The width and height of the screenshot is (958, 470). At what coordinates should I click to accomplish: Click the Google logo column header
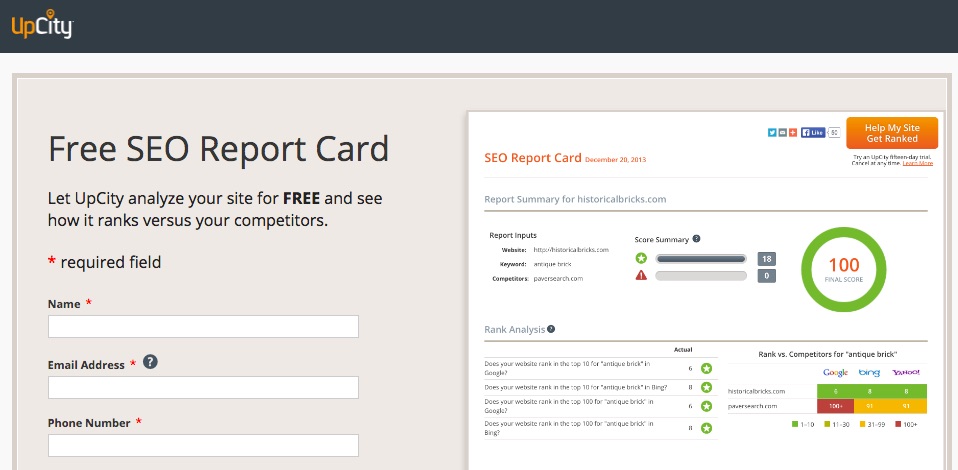(x=835, y=372)
